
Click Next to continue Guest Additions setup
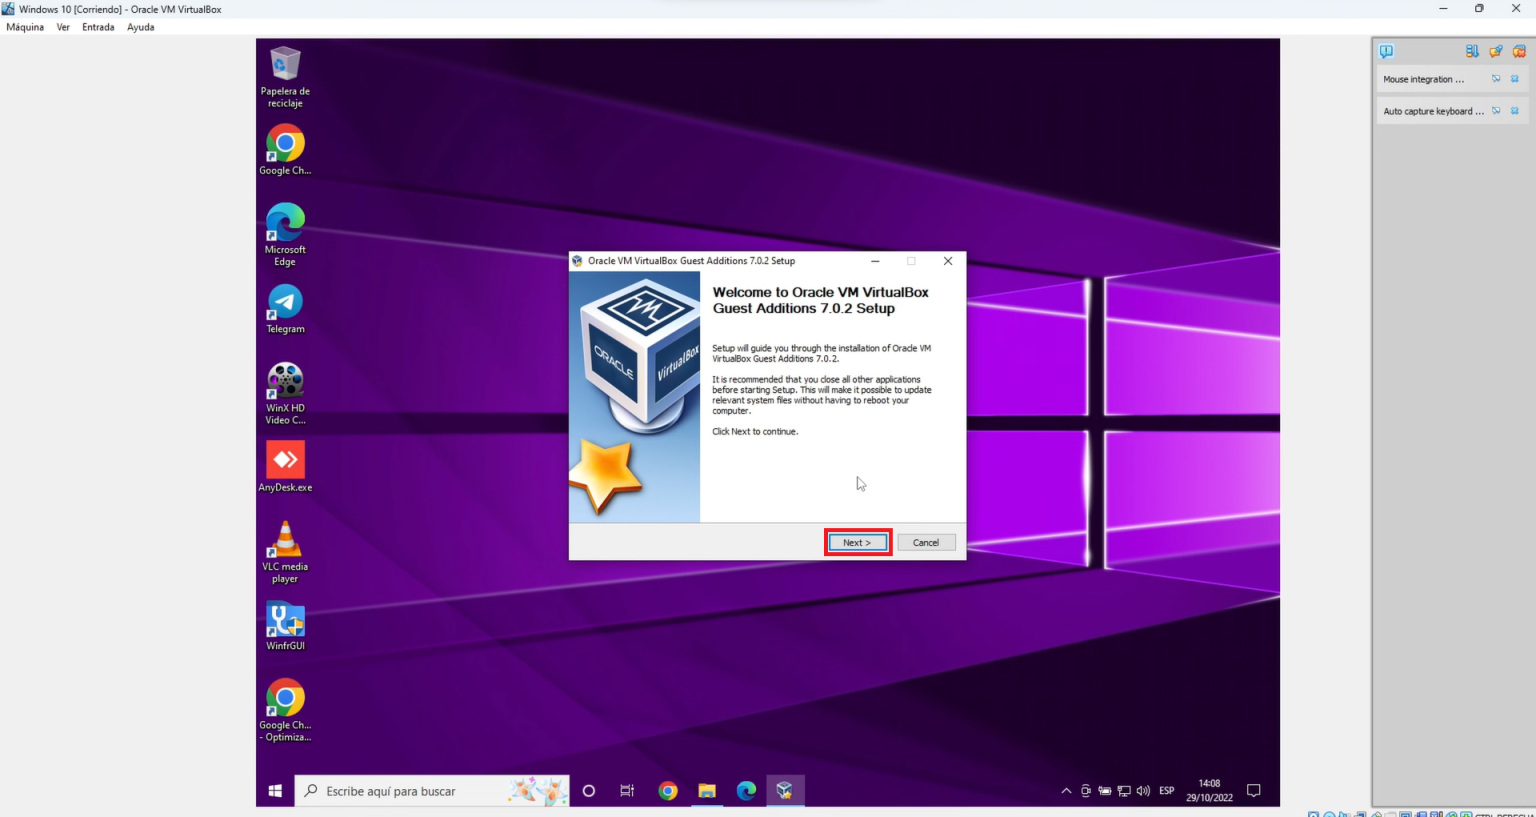pyautogui.click(x=857, y=541)
